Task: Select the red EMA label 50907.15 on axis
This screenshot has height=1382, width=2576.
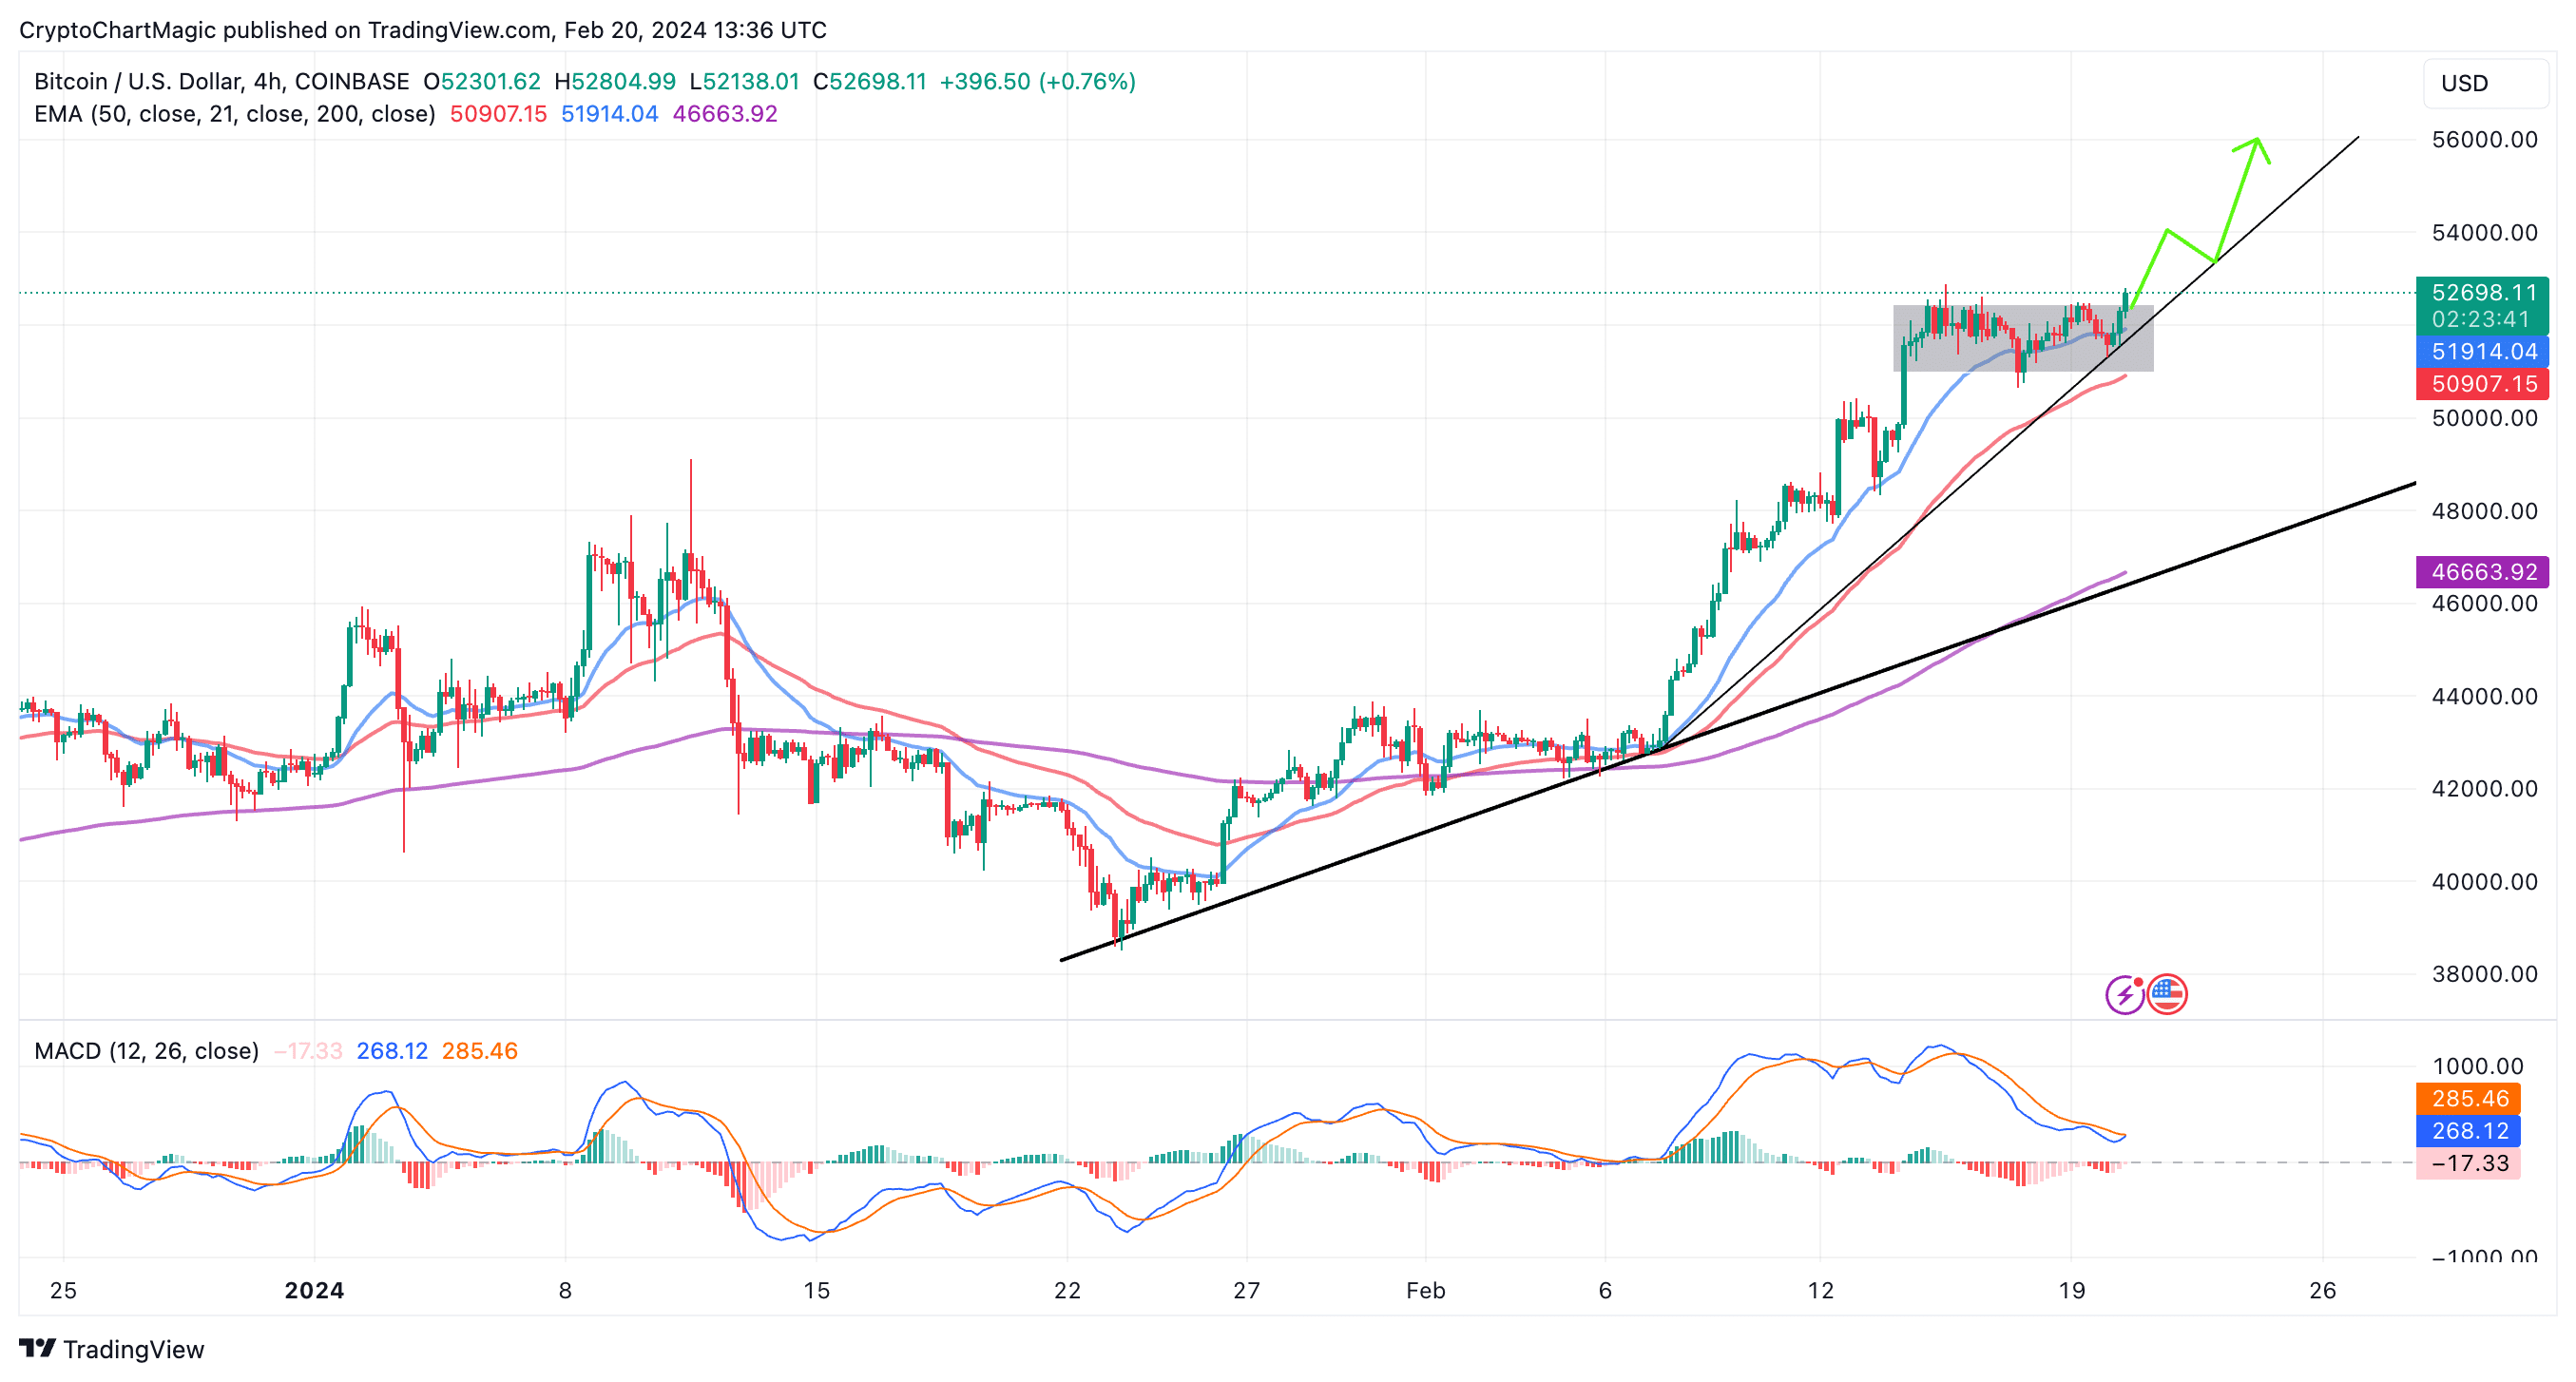Action: point(2483,383)
